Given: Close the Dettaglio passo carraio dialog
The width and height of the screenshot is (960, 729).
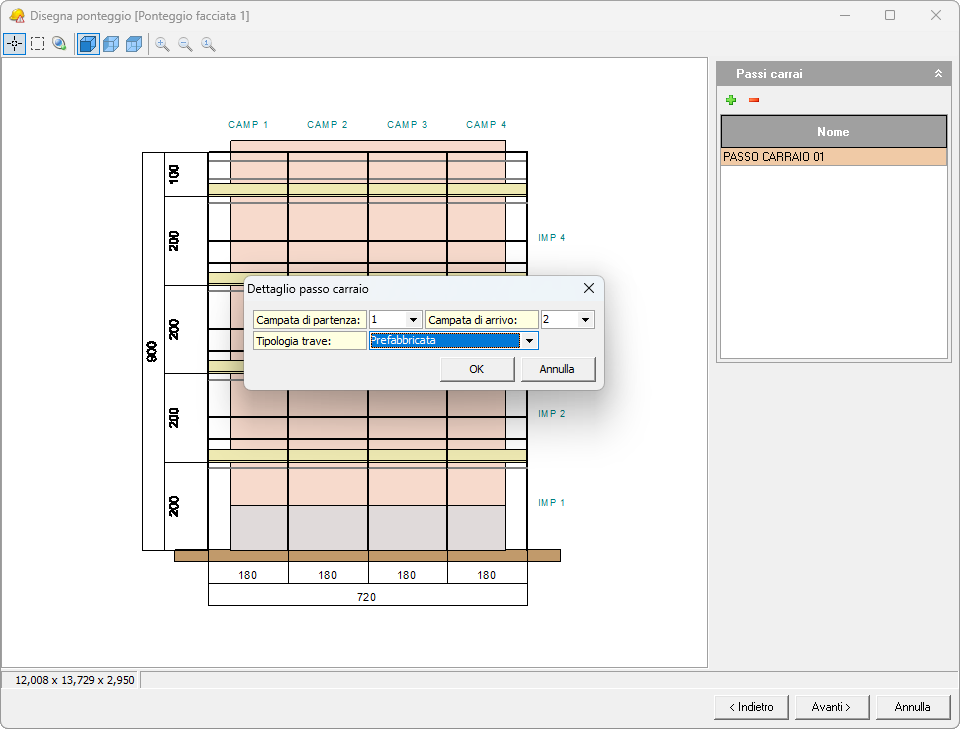Looking at the screenshot, I should 589,288.
